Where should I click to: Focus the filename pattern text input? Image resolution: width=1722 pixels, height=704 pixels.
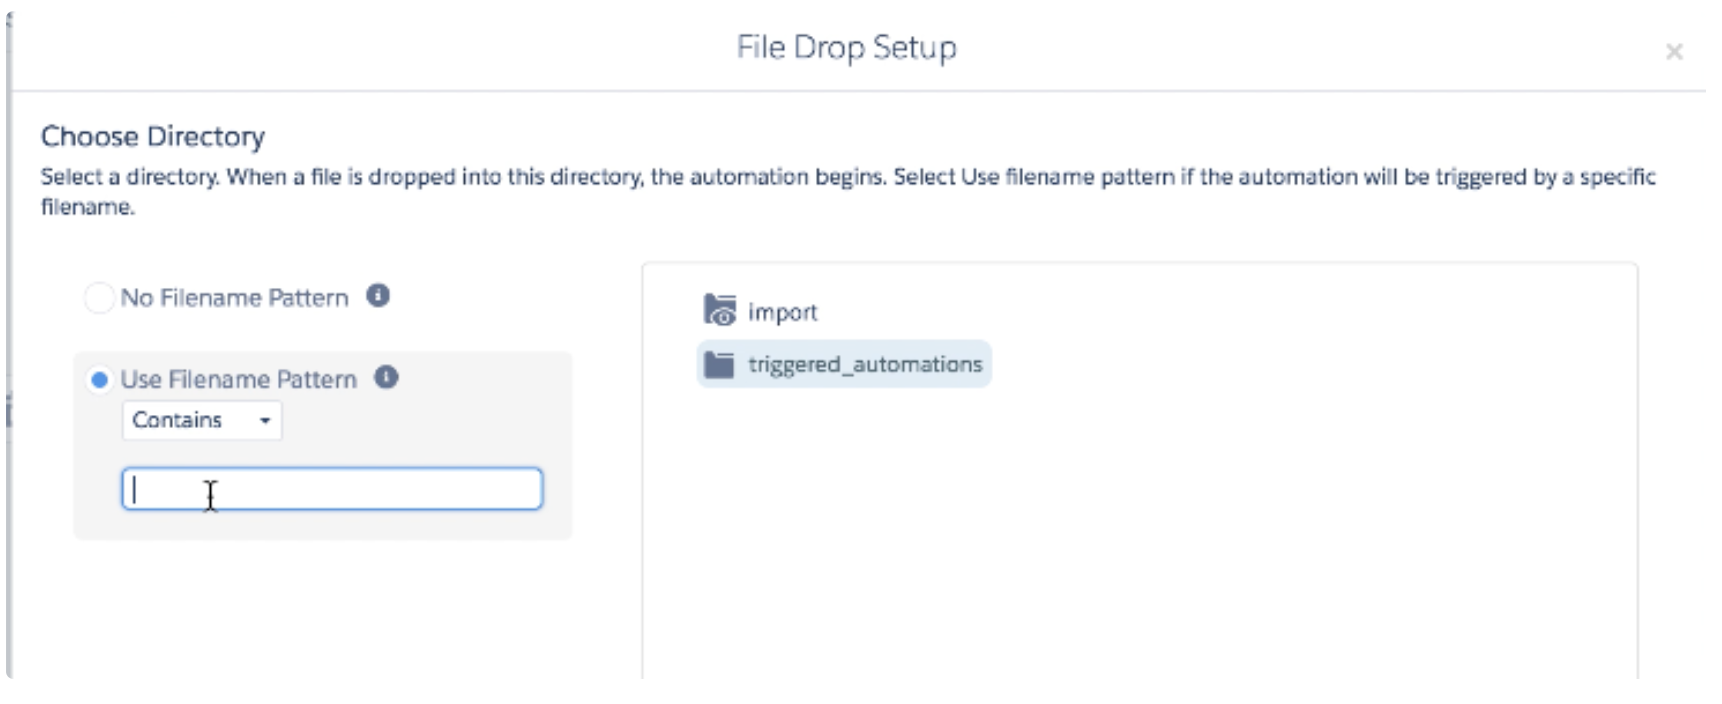[x=332, y=489]
